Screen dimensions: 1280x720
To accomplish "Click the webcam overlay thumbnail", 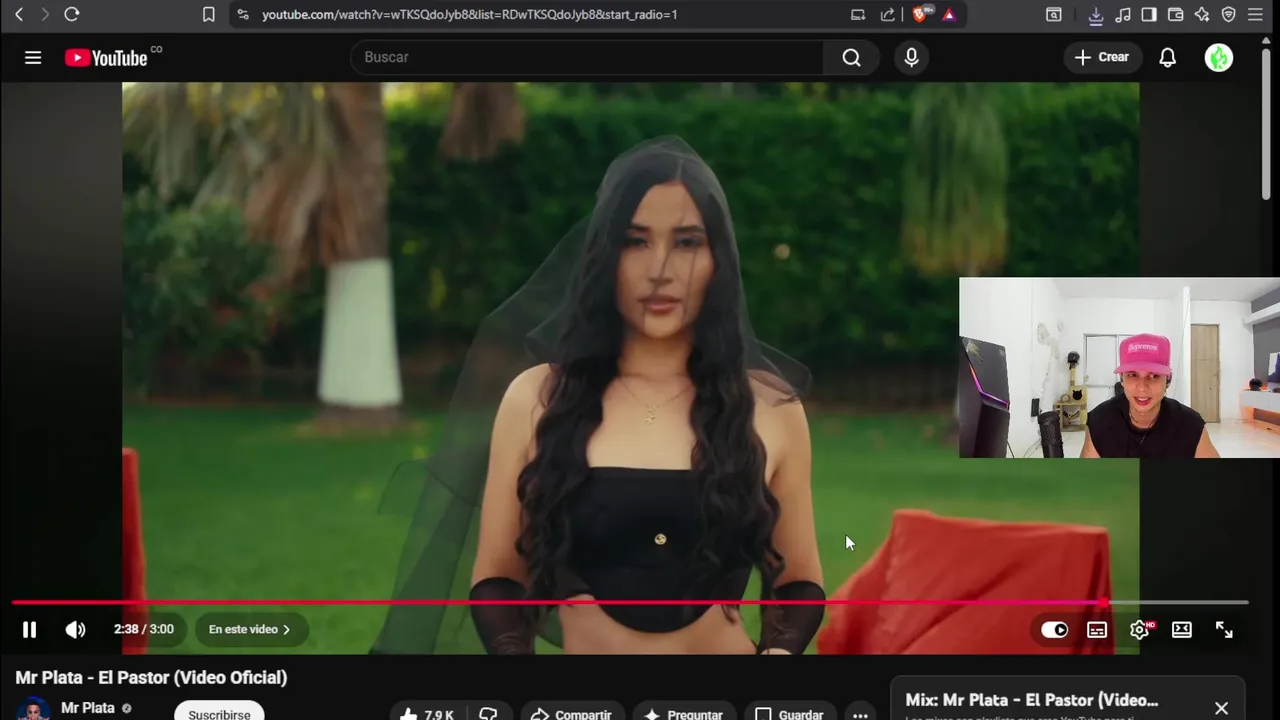I will click(1119, 368).
